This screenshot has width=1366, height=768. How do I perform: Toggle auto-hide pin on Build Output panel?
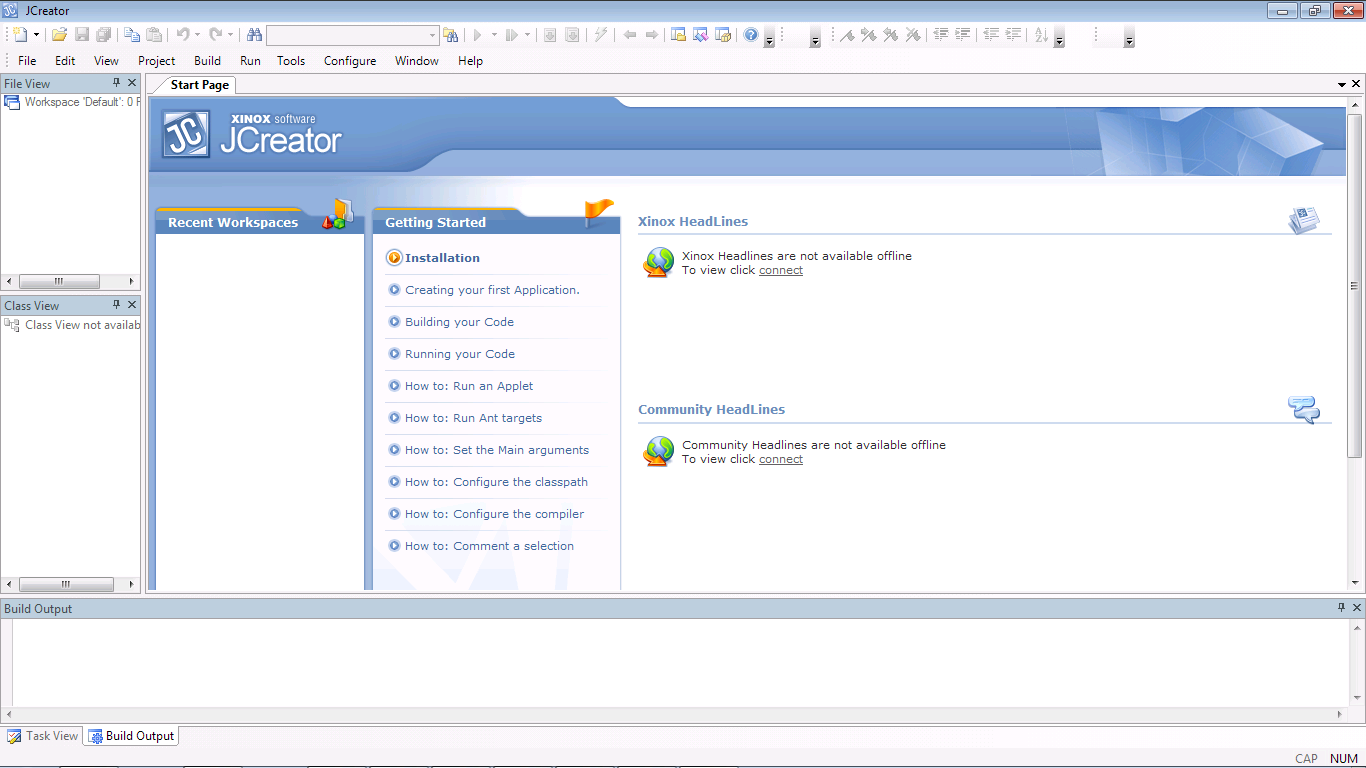pyautogui.click(x=1341, y=608)
